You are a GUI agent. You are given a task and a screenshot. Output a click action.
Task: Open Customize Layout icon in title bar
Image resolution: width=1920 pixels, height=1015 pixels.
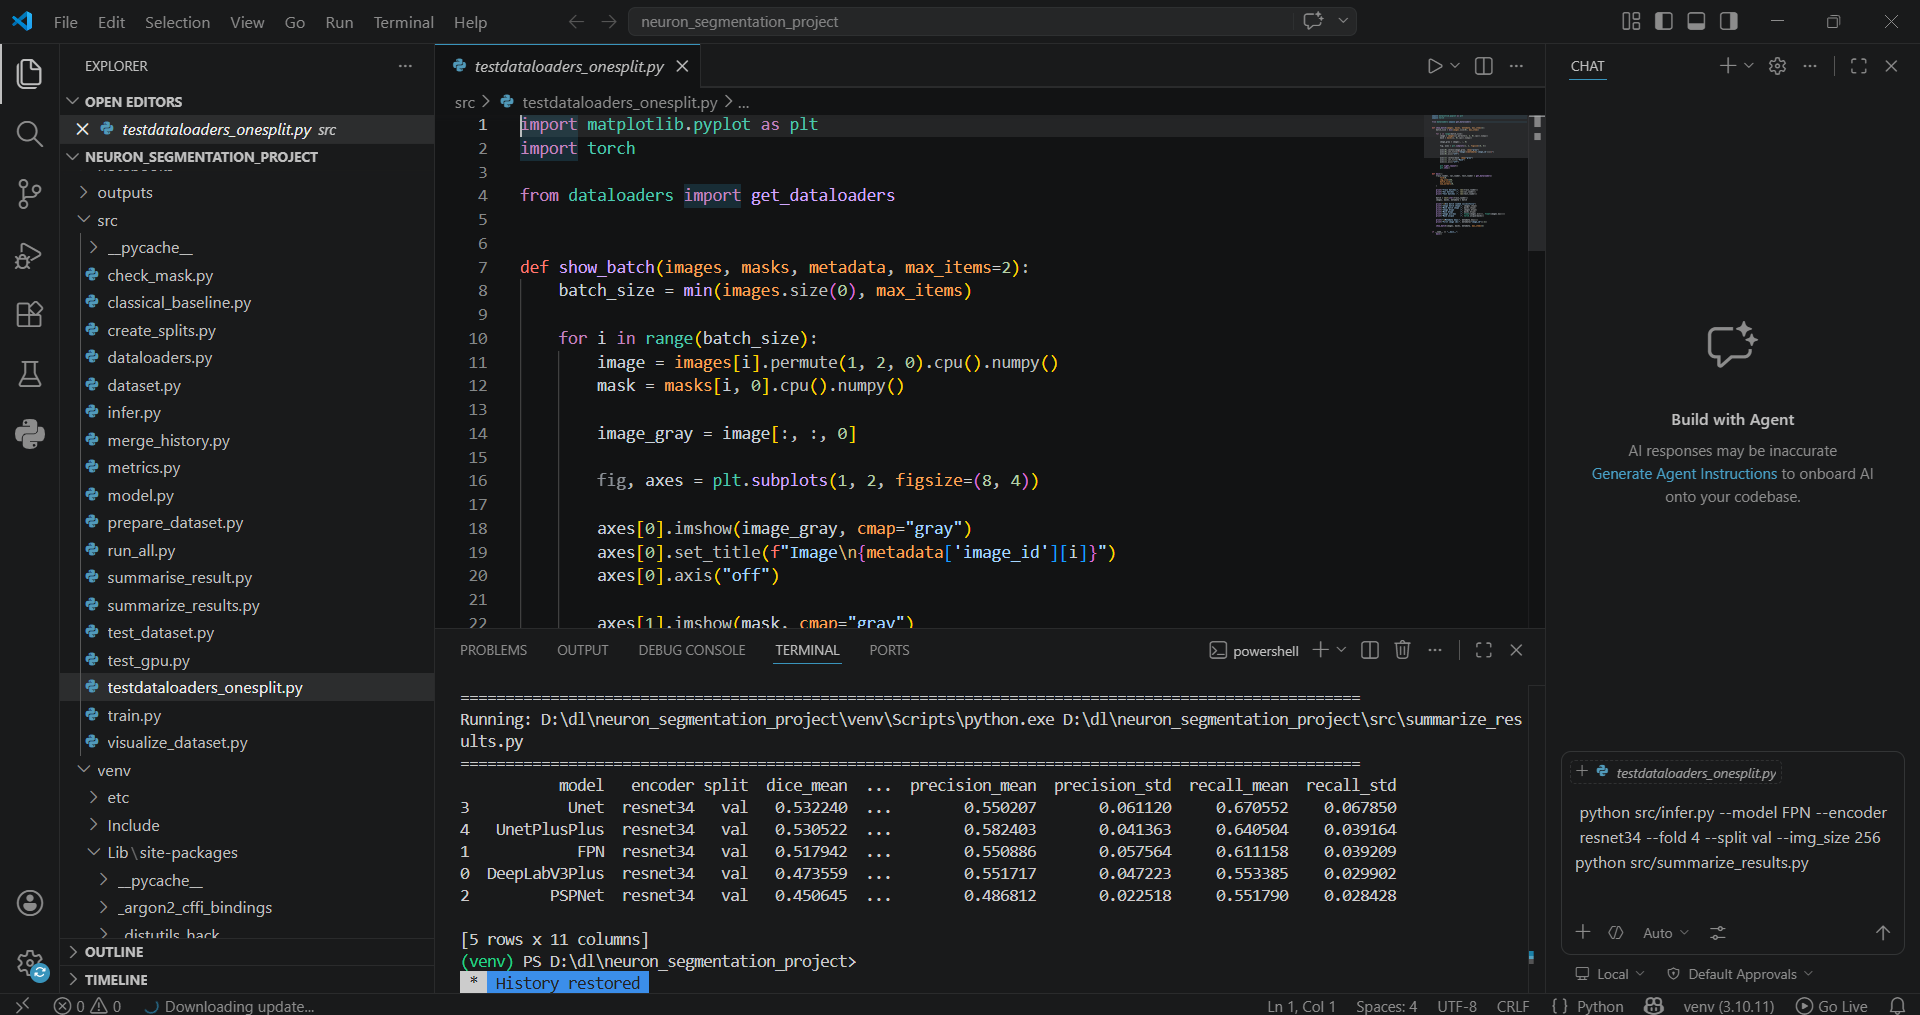point(1631,21)
